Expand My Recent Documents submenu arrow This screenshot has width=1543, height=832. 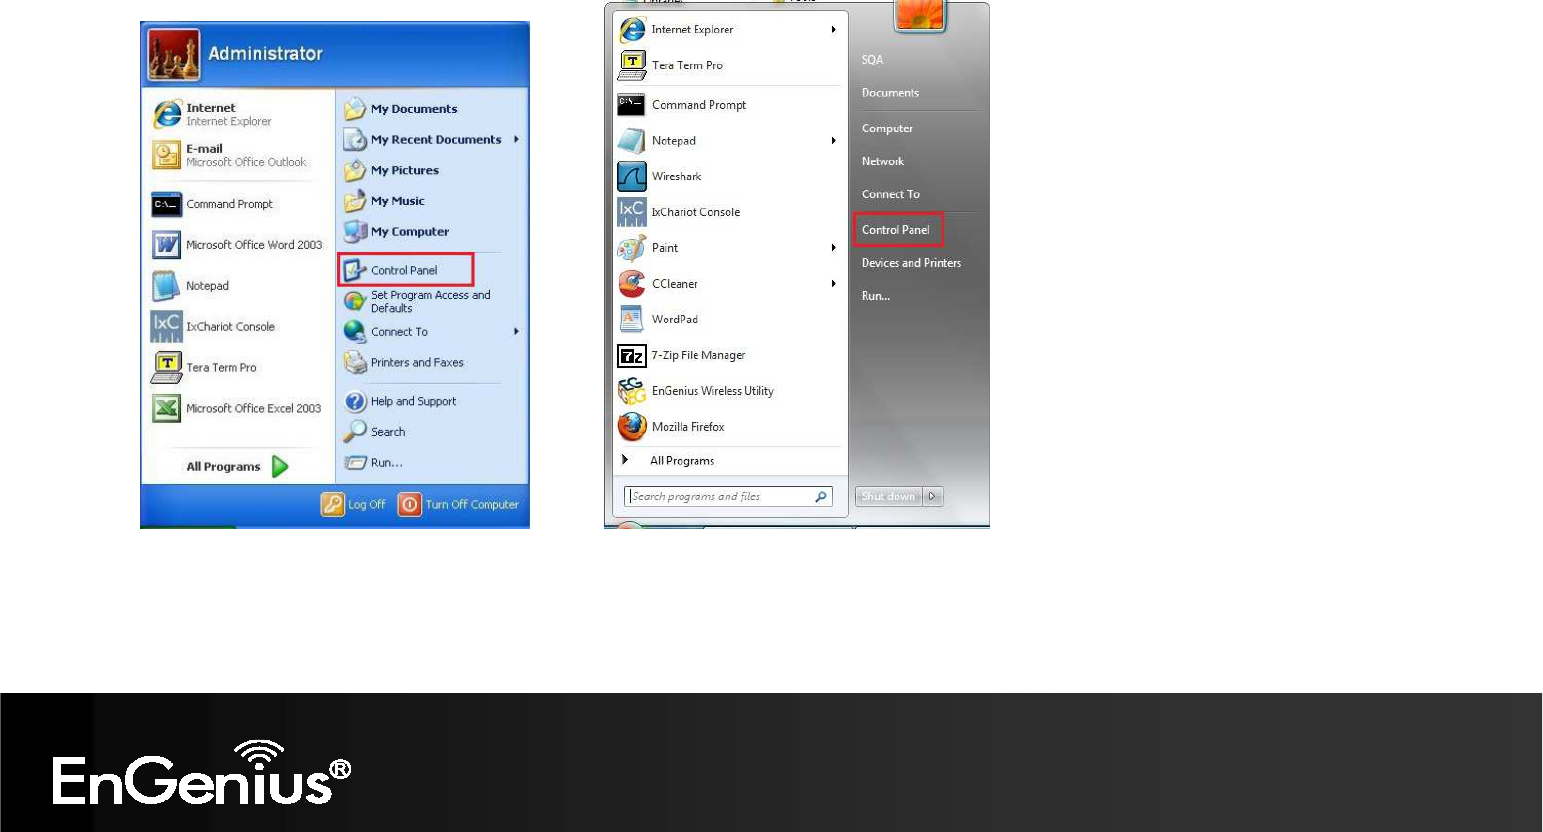pos(516,139)
